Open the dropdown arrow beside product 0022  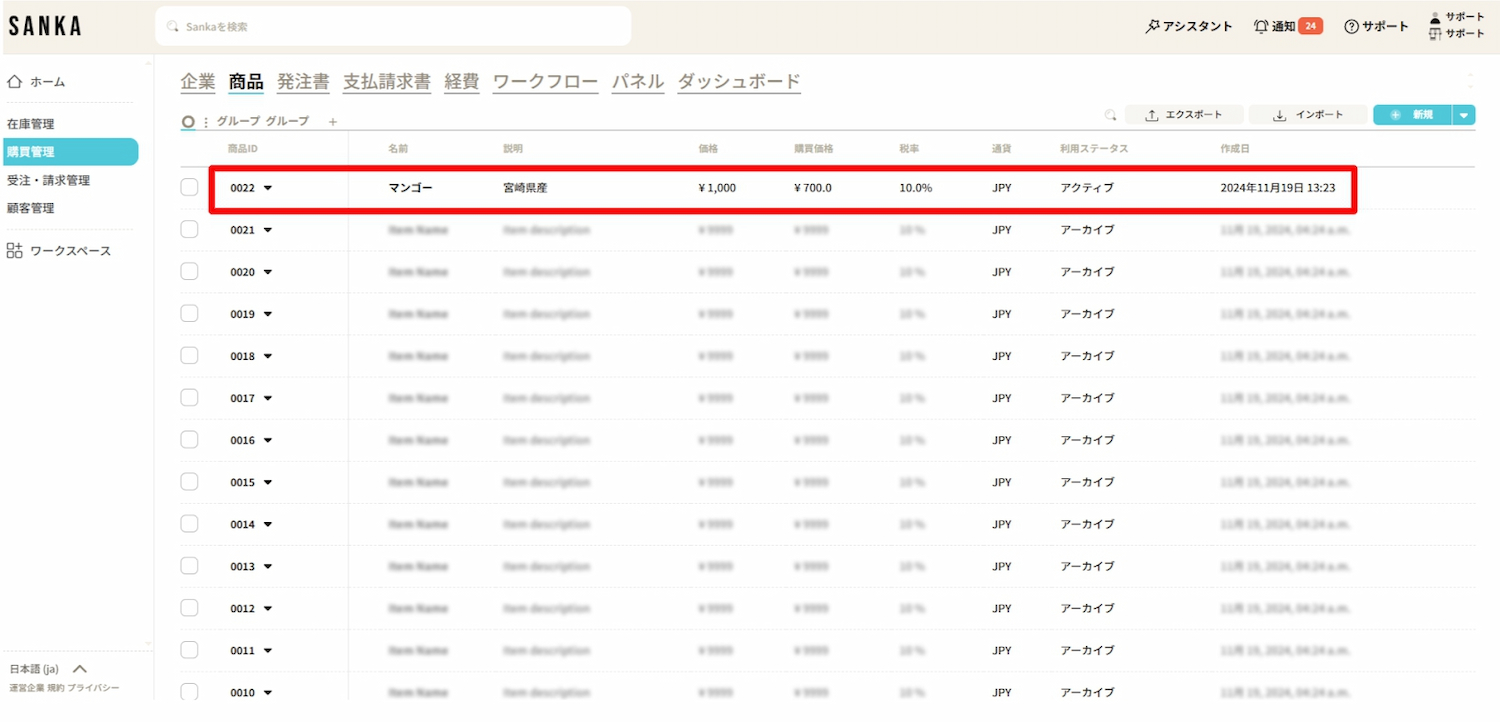pos(268,188)
